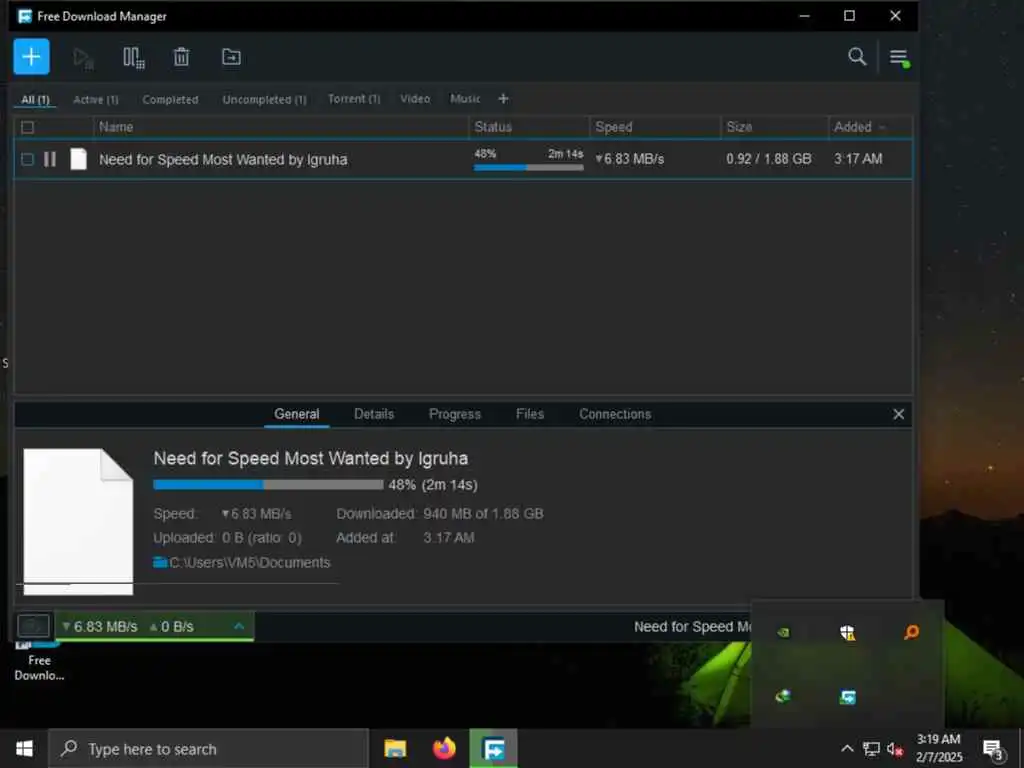Viewport: 1024px width, 768px height.
Task: Show Uncompleted (1) downloads
Action: (264, 99)
